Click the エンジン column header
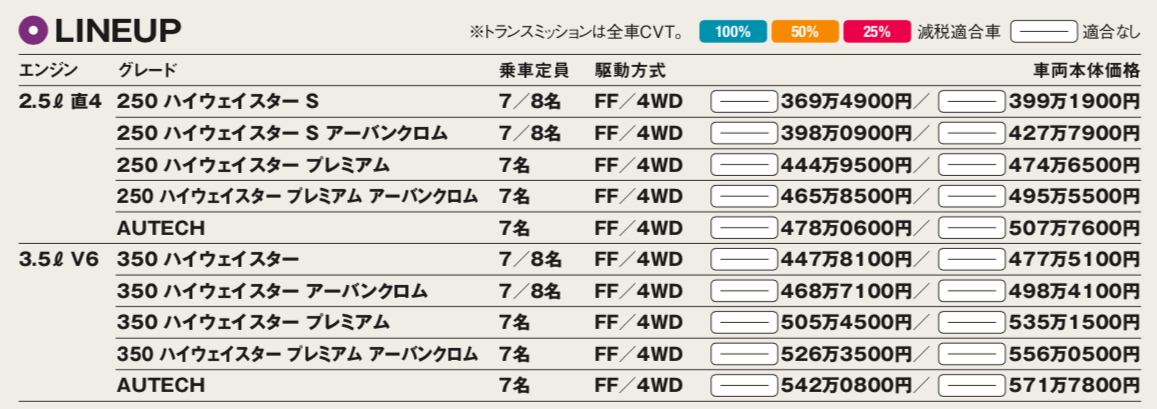1157x409 pixels. click(x=49, y=71)
